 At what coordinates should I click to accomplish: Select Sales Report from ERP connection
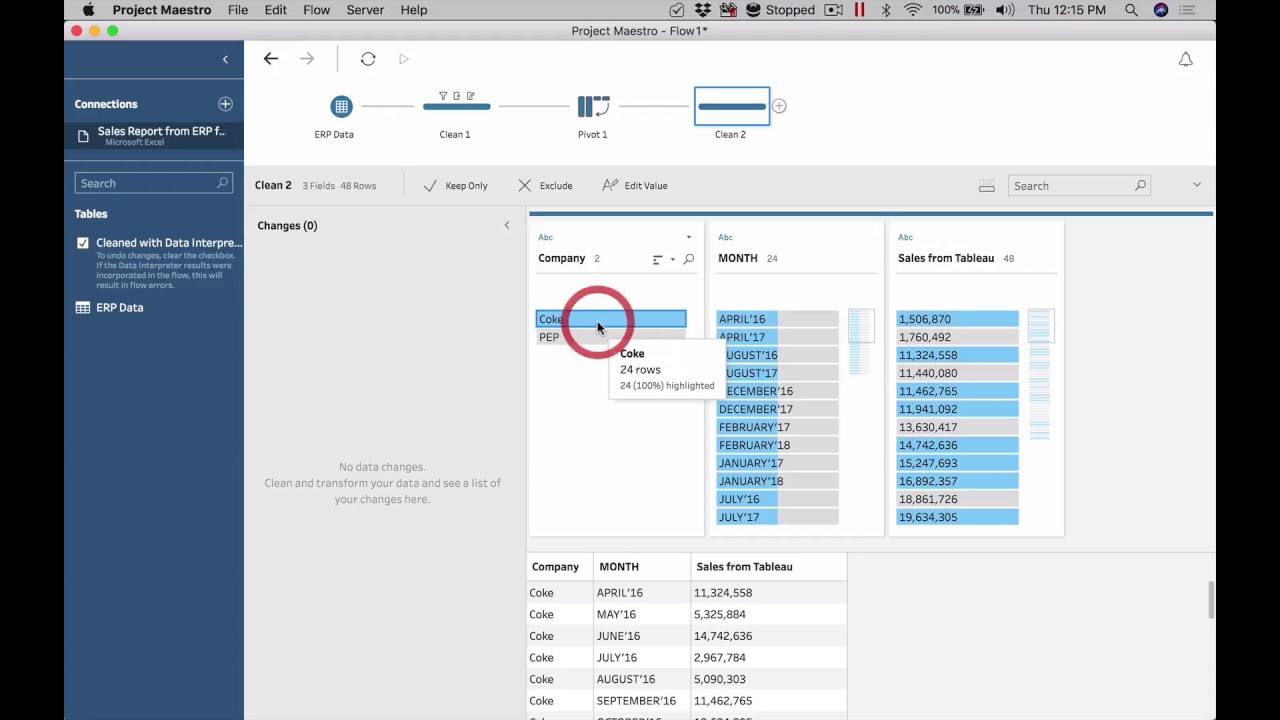tap(154, 135)
